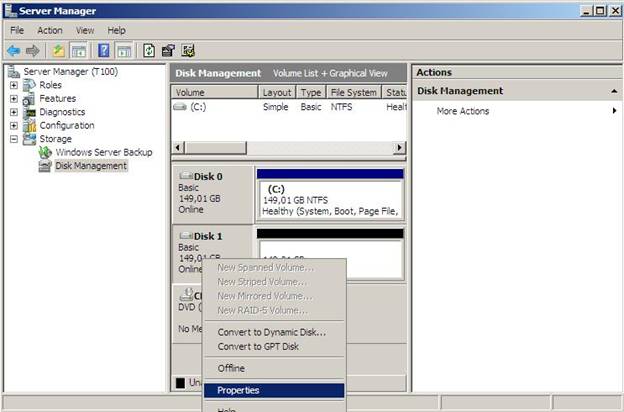Select the (C:) partition block on Disk 0
Screen dimensions: 624x412
tap(330, 199)
